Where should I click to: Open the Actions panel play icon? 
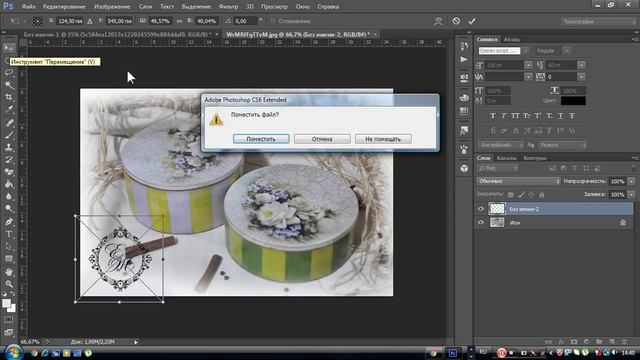(x=464, y=60)
